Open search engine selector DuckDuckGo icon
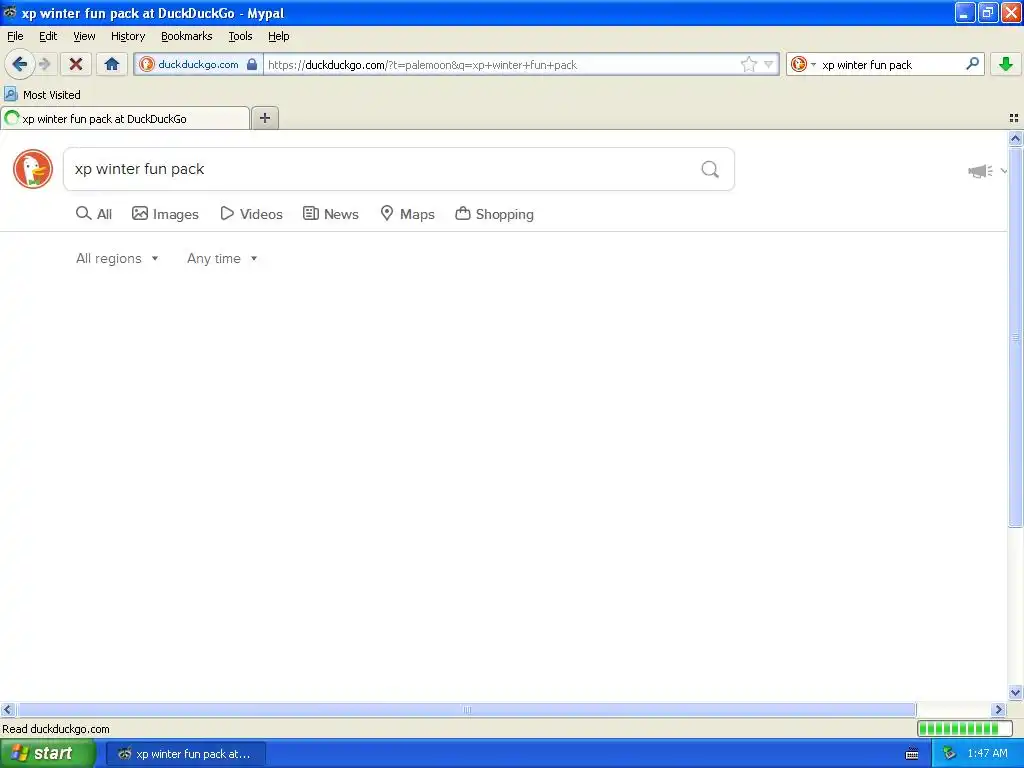The image size is (1024, 768). click(799, 64)
